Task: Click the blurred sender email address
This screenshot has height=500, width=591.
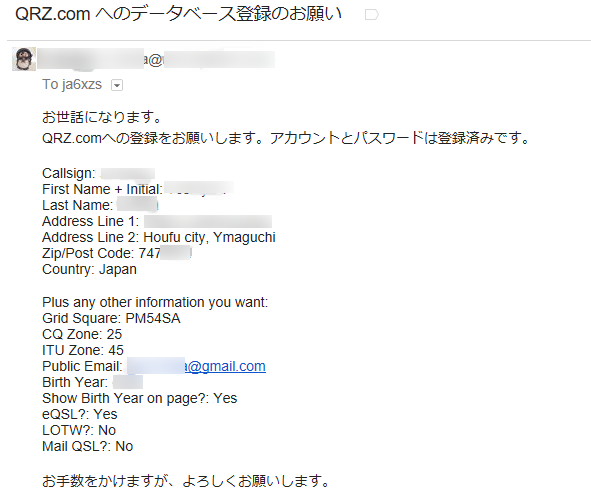Action: click(x=156, y=60)
